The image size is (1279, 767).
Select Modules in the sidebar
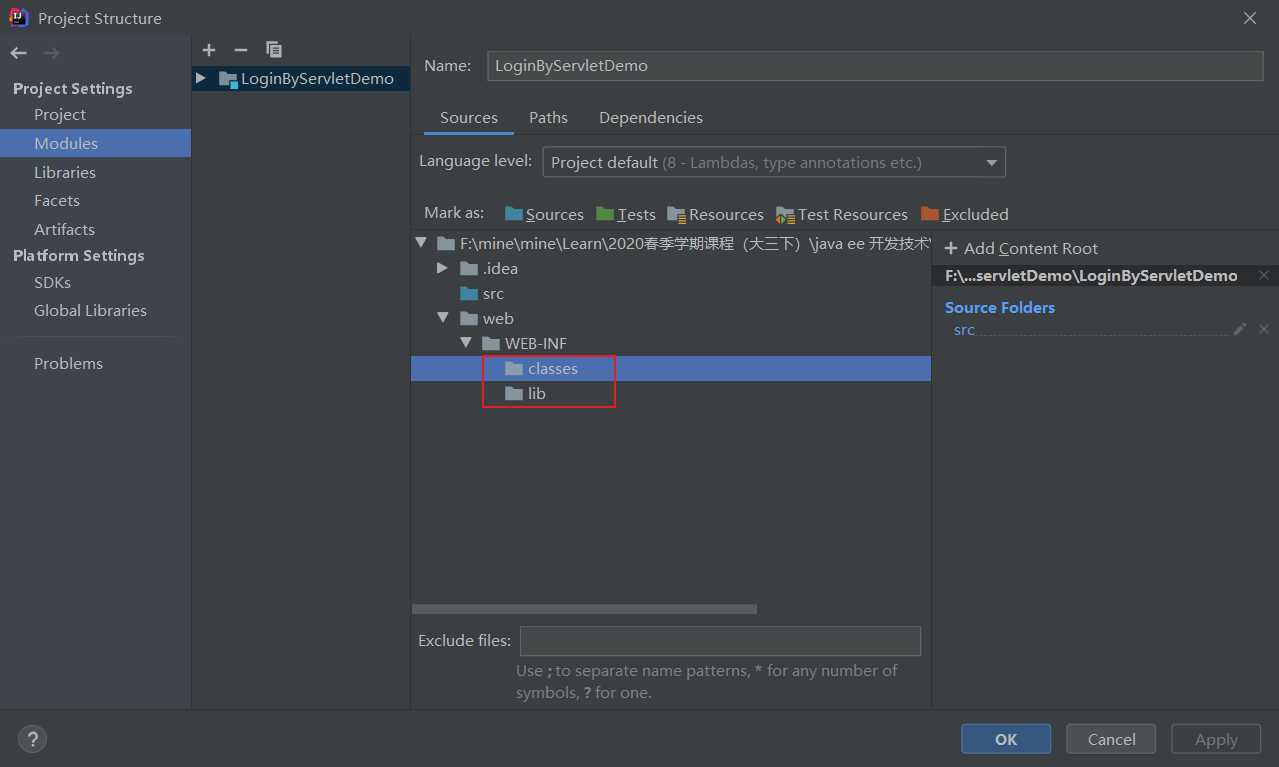95,143
